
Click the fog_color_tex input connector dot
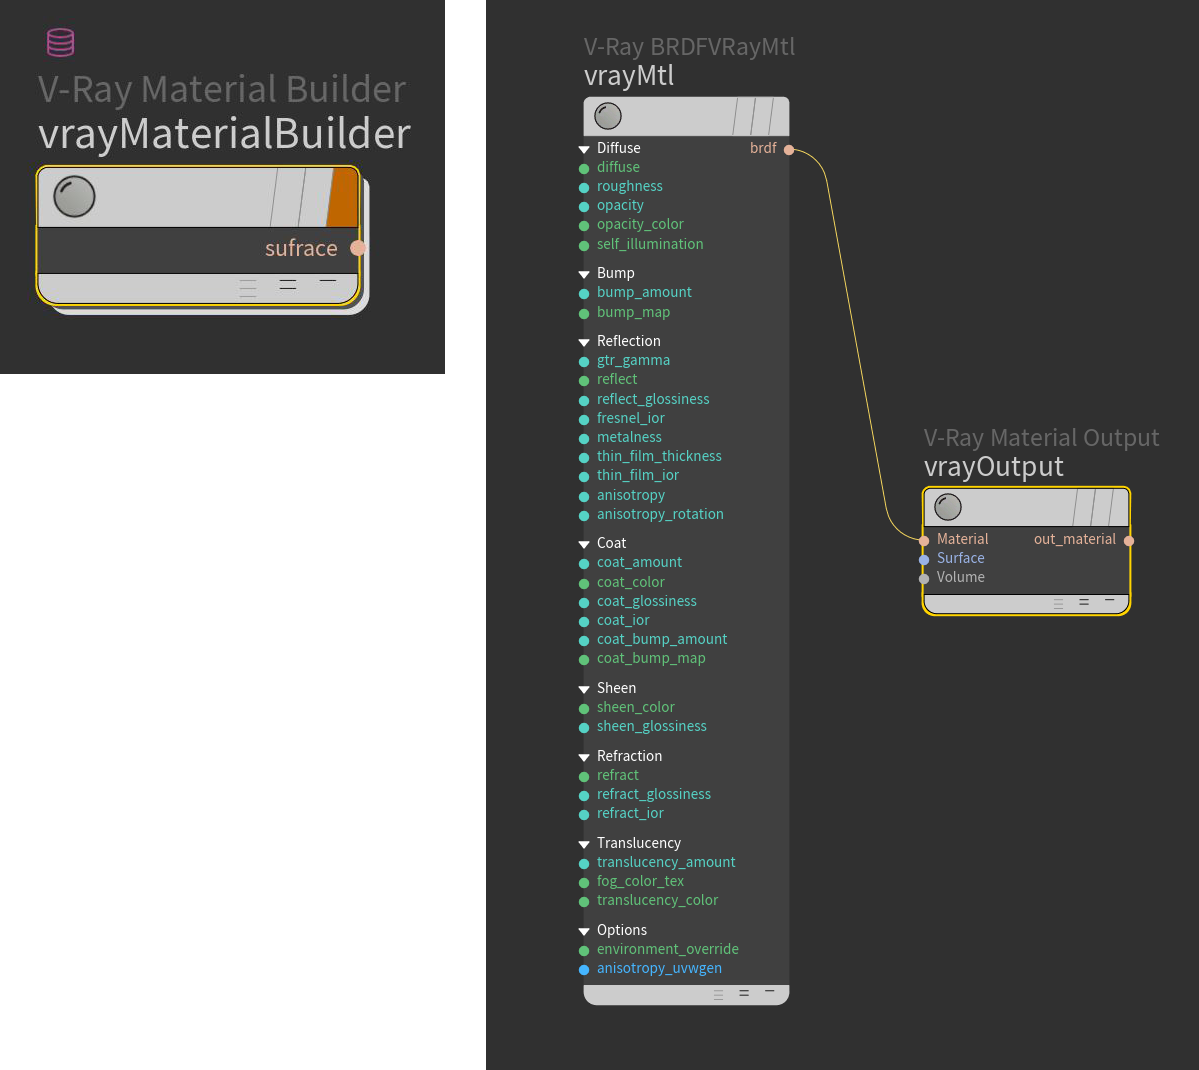583,883
